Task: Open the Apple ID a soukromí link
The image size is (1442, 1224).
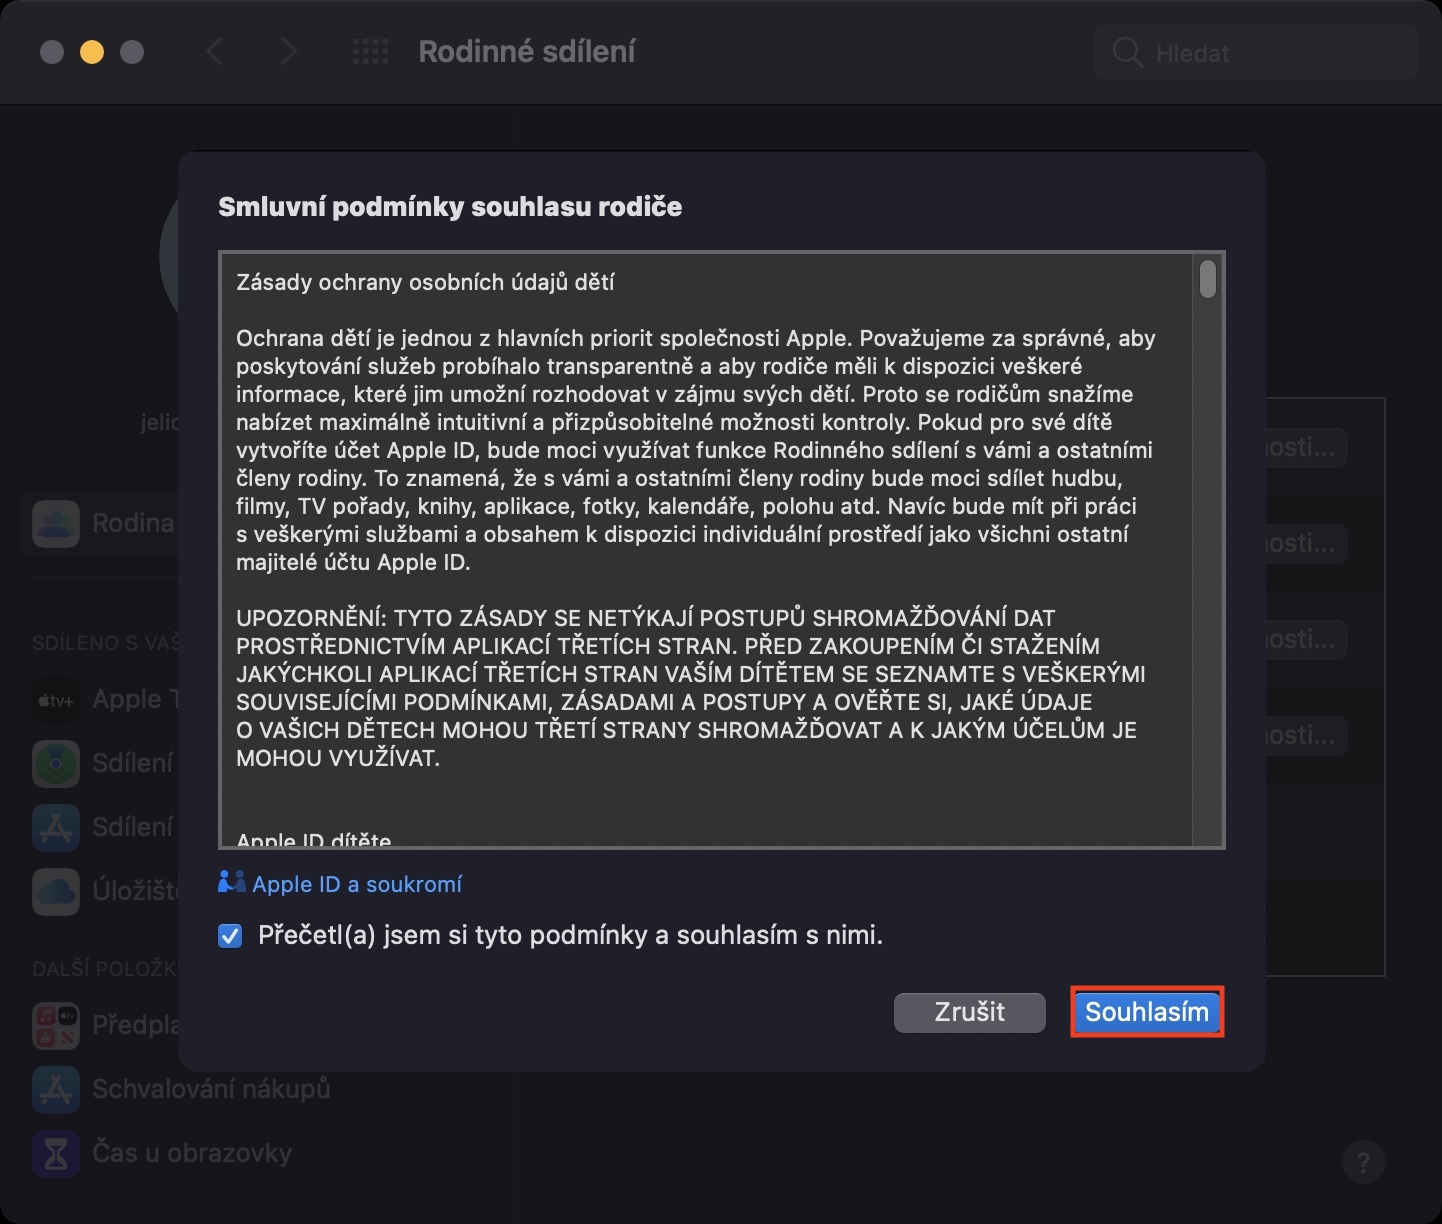Action: 357,884
